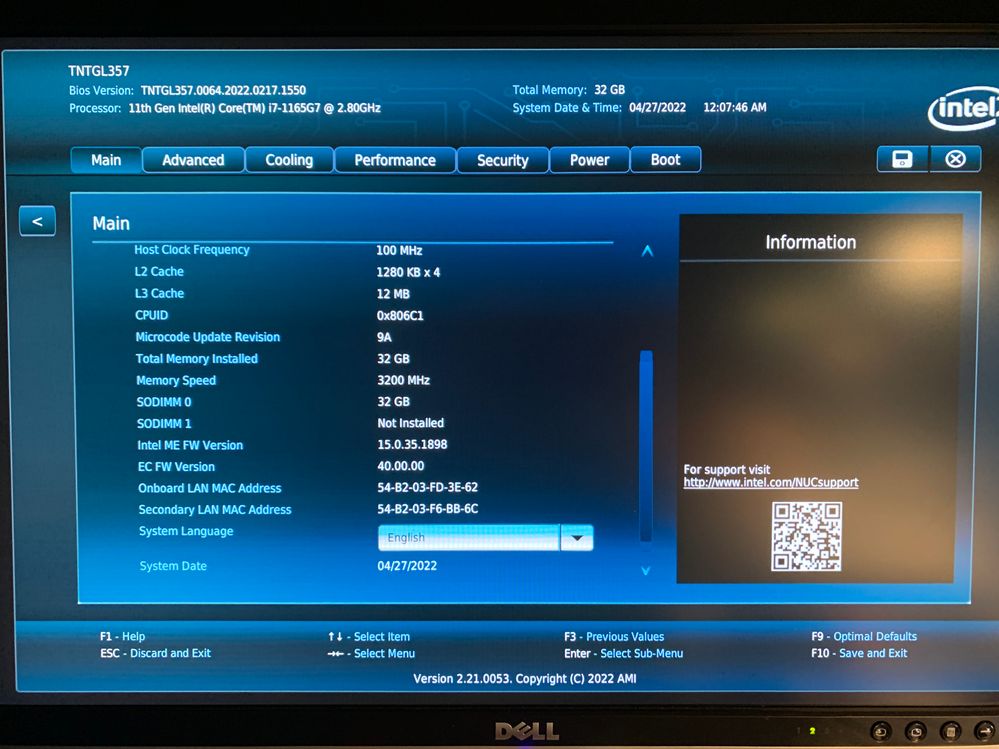The height and width of the screenshot is (749, 999).
Task: Click Enter - Select Sub-Menu hint
Action: point(623,653)
